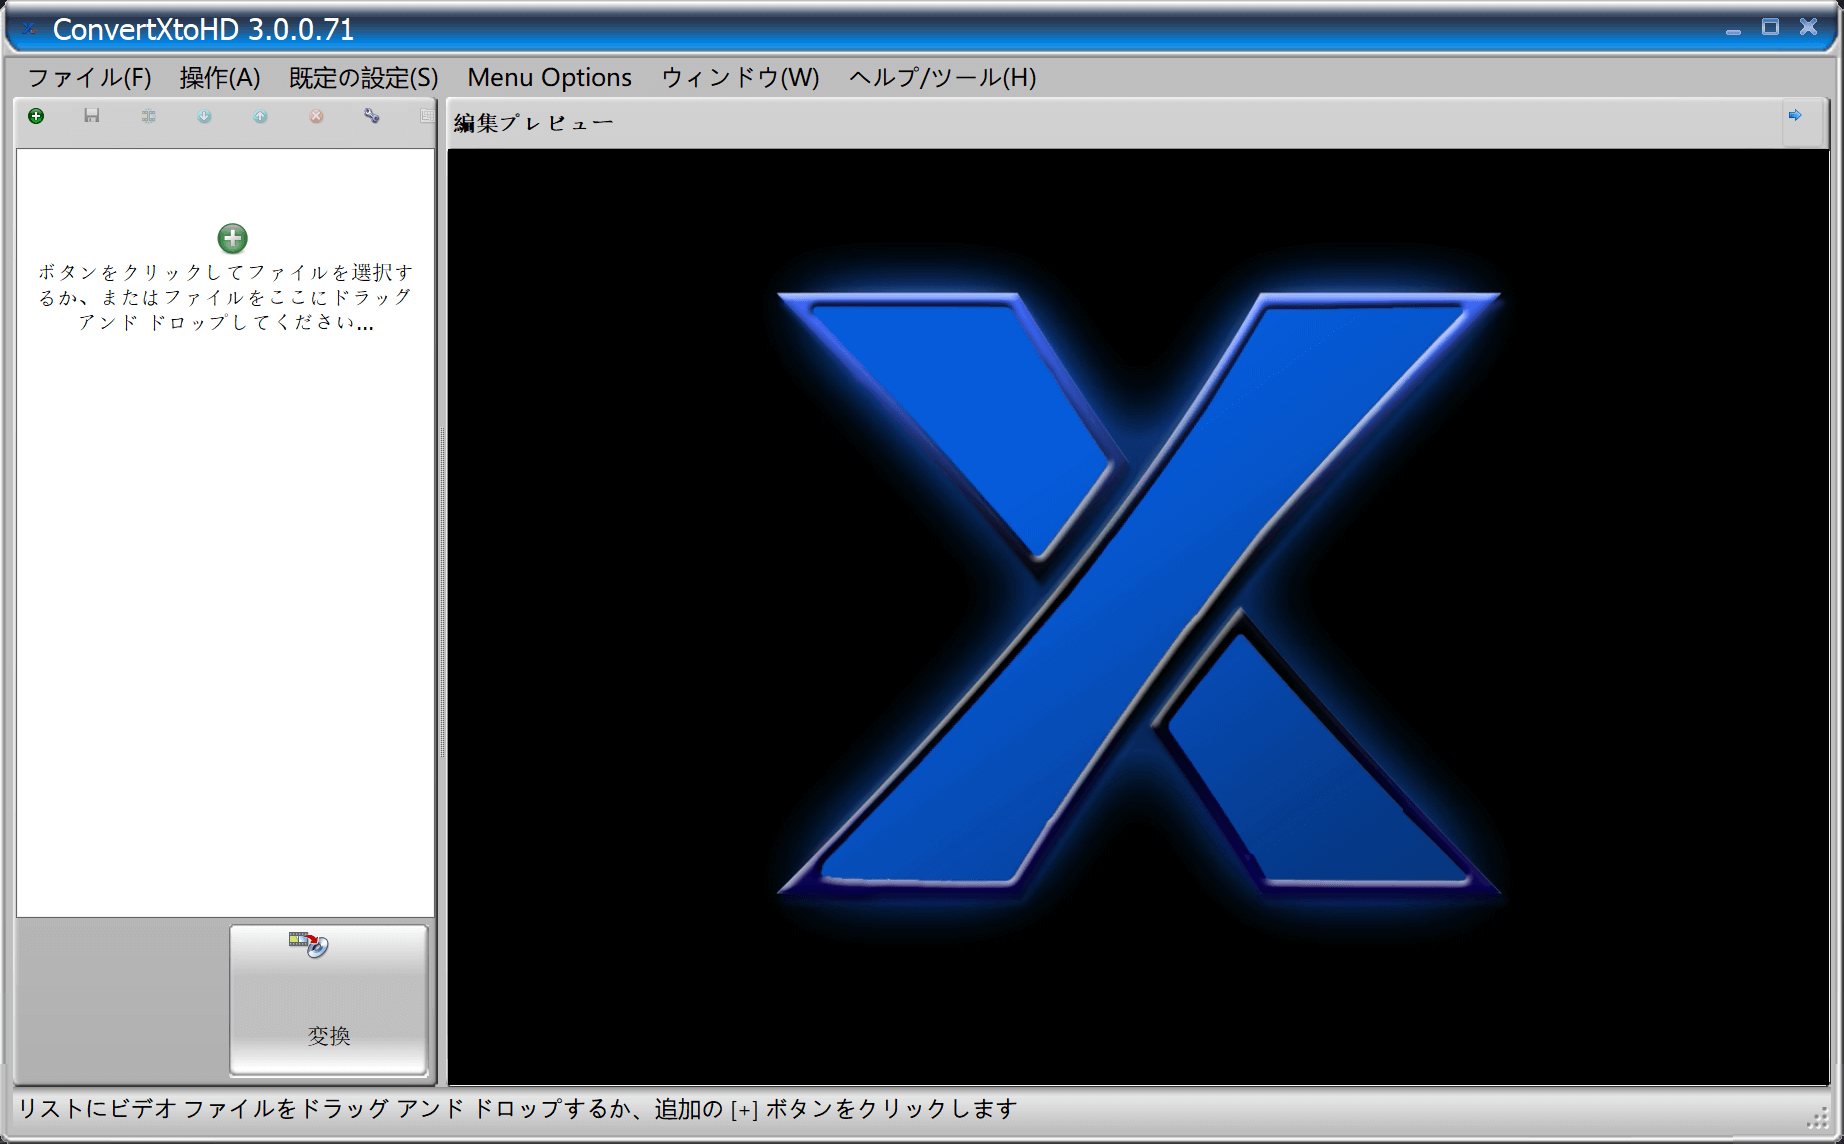Open the 既定の設定(S) menu
This screenshot has height=1144, width=1844.
tap(363, 77)
